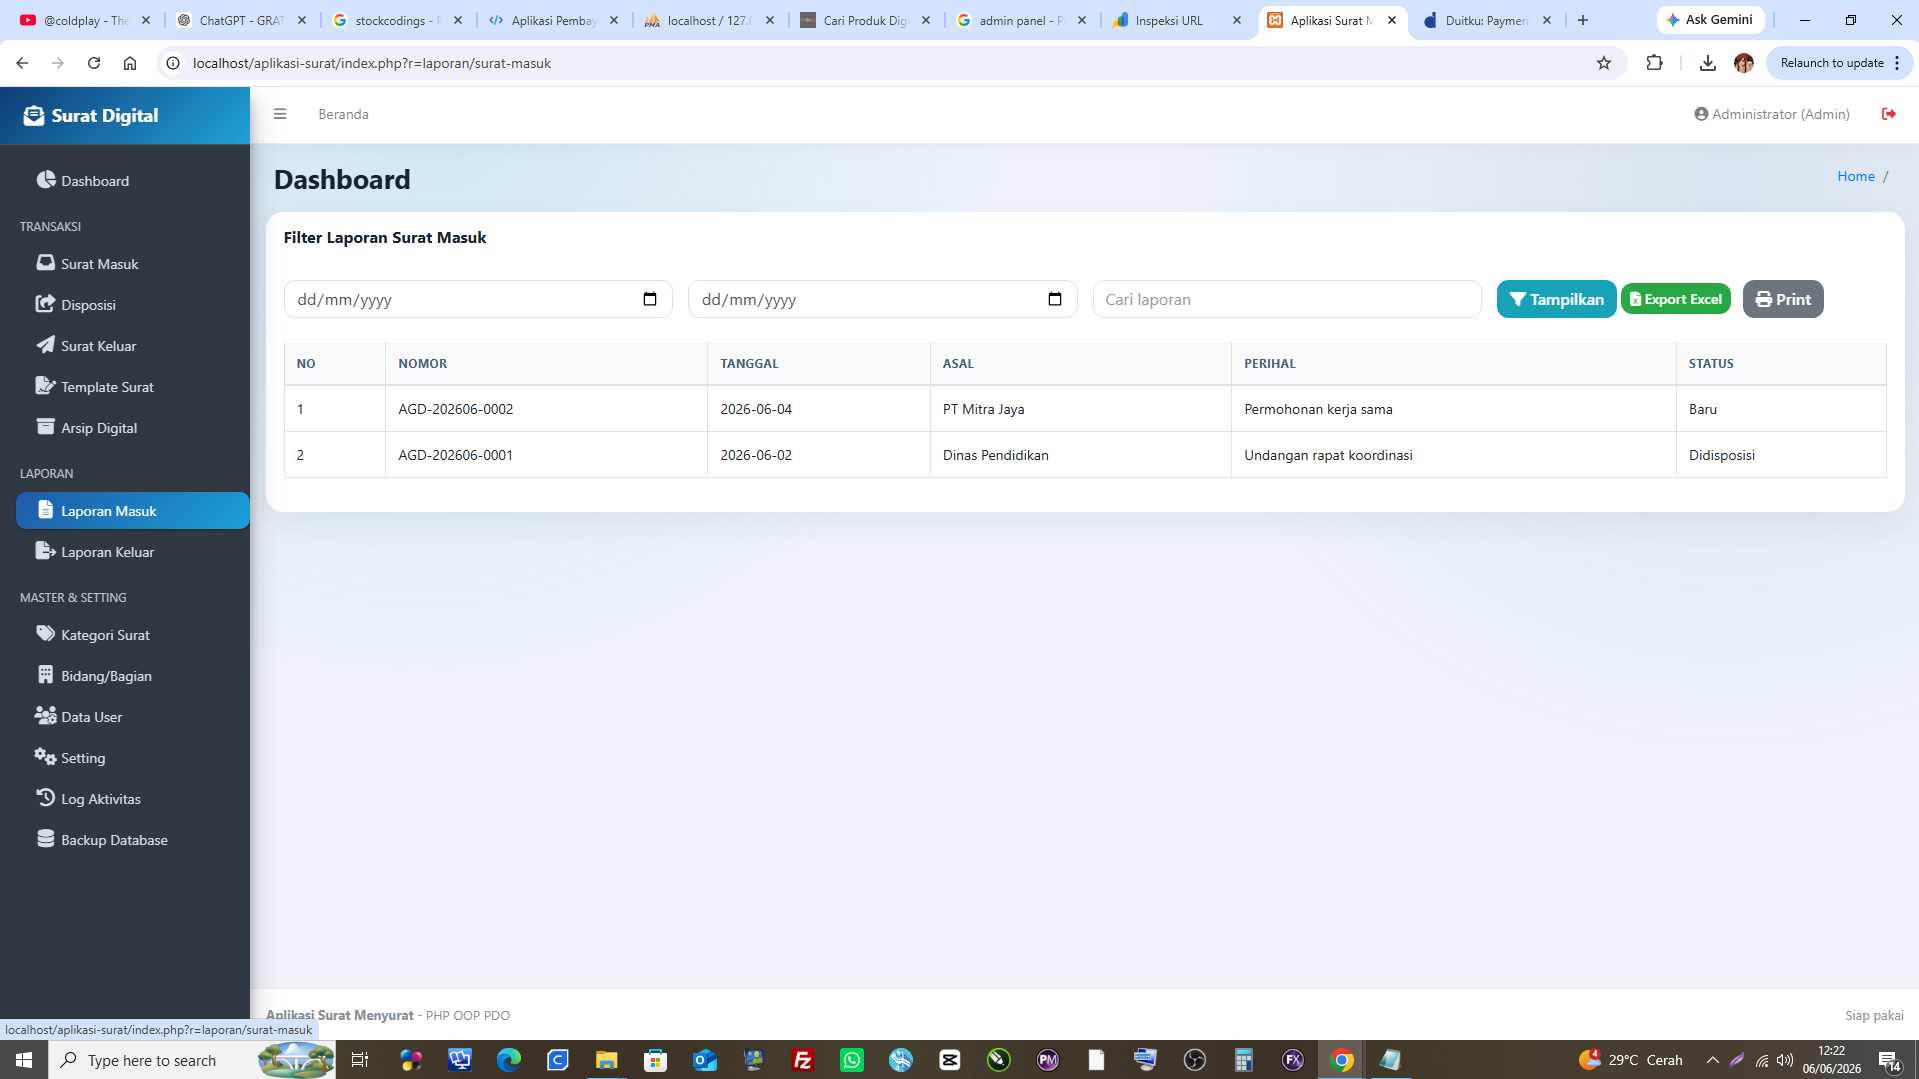Viewport: 1919px width, 1079px height.
Task: Open Microsoft Edge from taskbar
Action: click(x=509, y=1060)
